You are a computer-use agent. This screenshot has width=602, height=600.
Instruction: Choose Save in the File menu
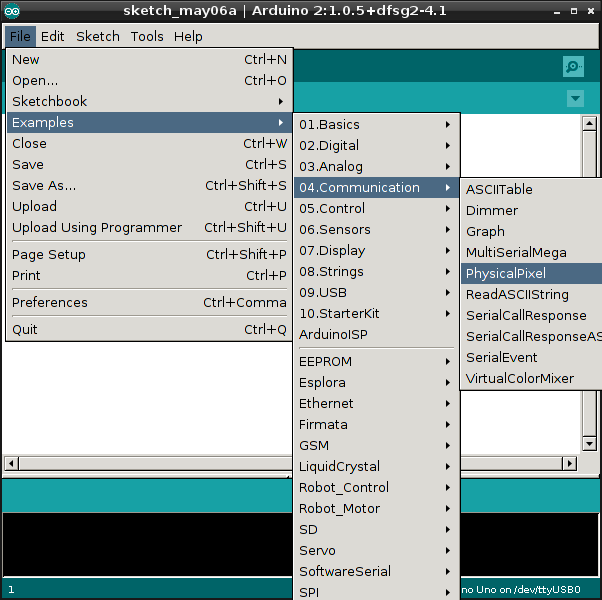[x=149, y=164]
